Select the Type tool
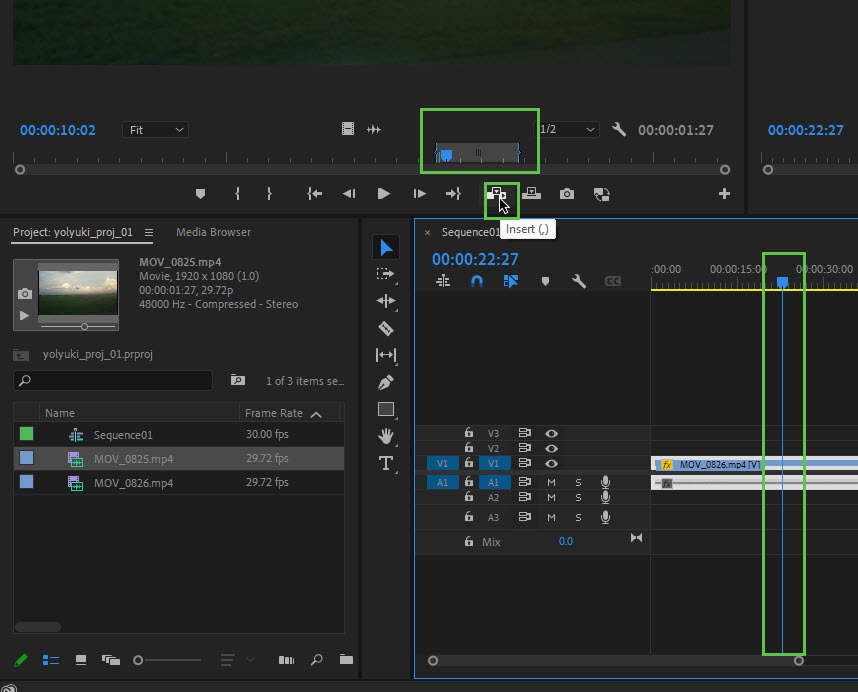858x692 pixels. pos(386,463)
